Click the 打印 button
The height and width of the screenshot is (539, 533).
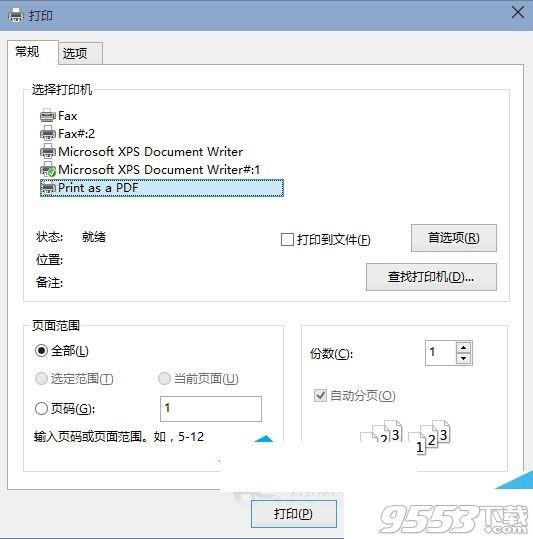293,514
